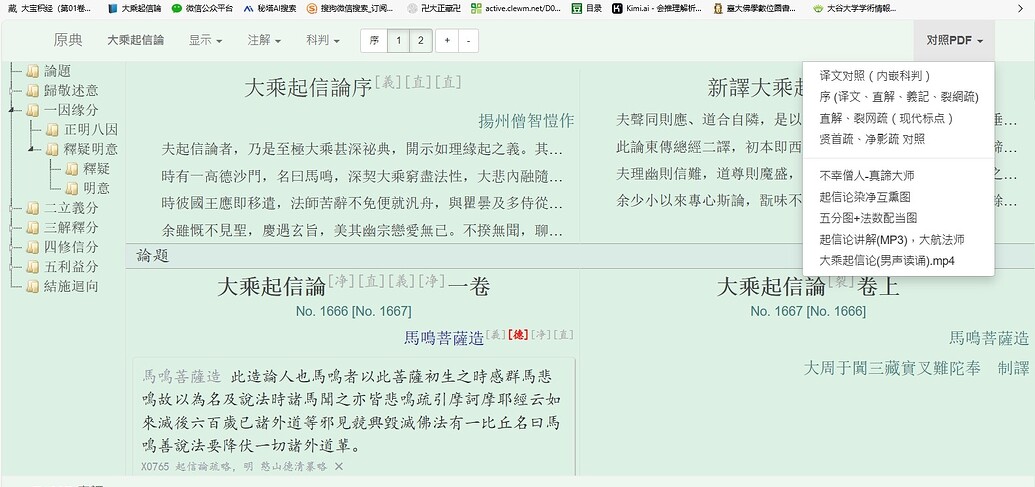The image size is (1035, 487).
Task: Expand the 三解釋分 tree node
Action: tap(12, 228)
